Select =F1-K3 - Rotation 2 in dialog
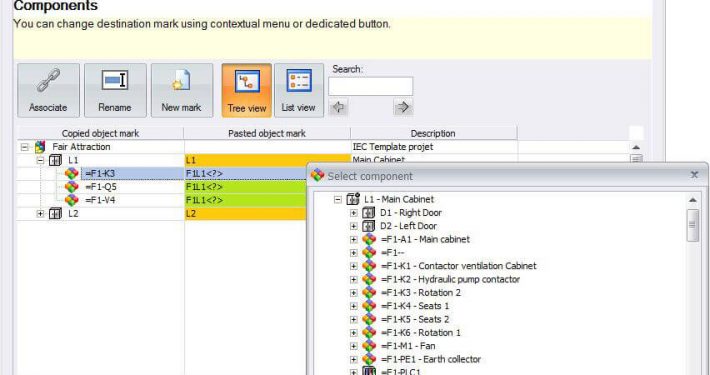 421,293
